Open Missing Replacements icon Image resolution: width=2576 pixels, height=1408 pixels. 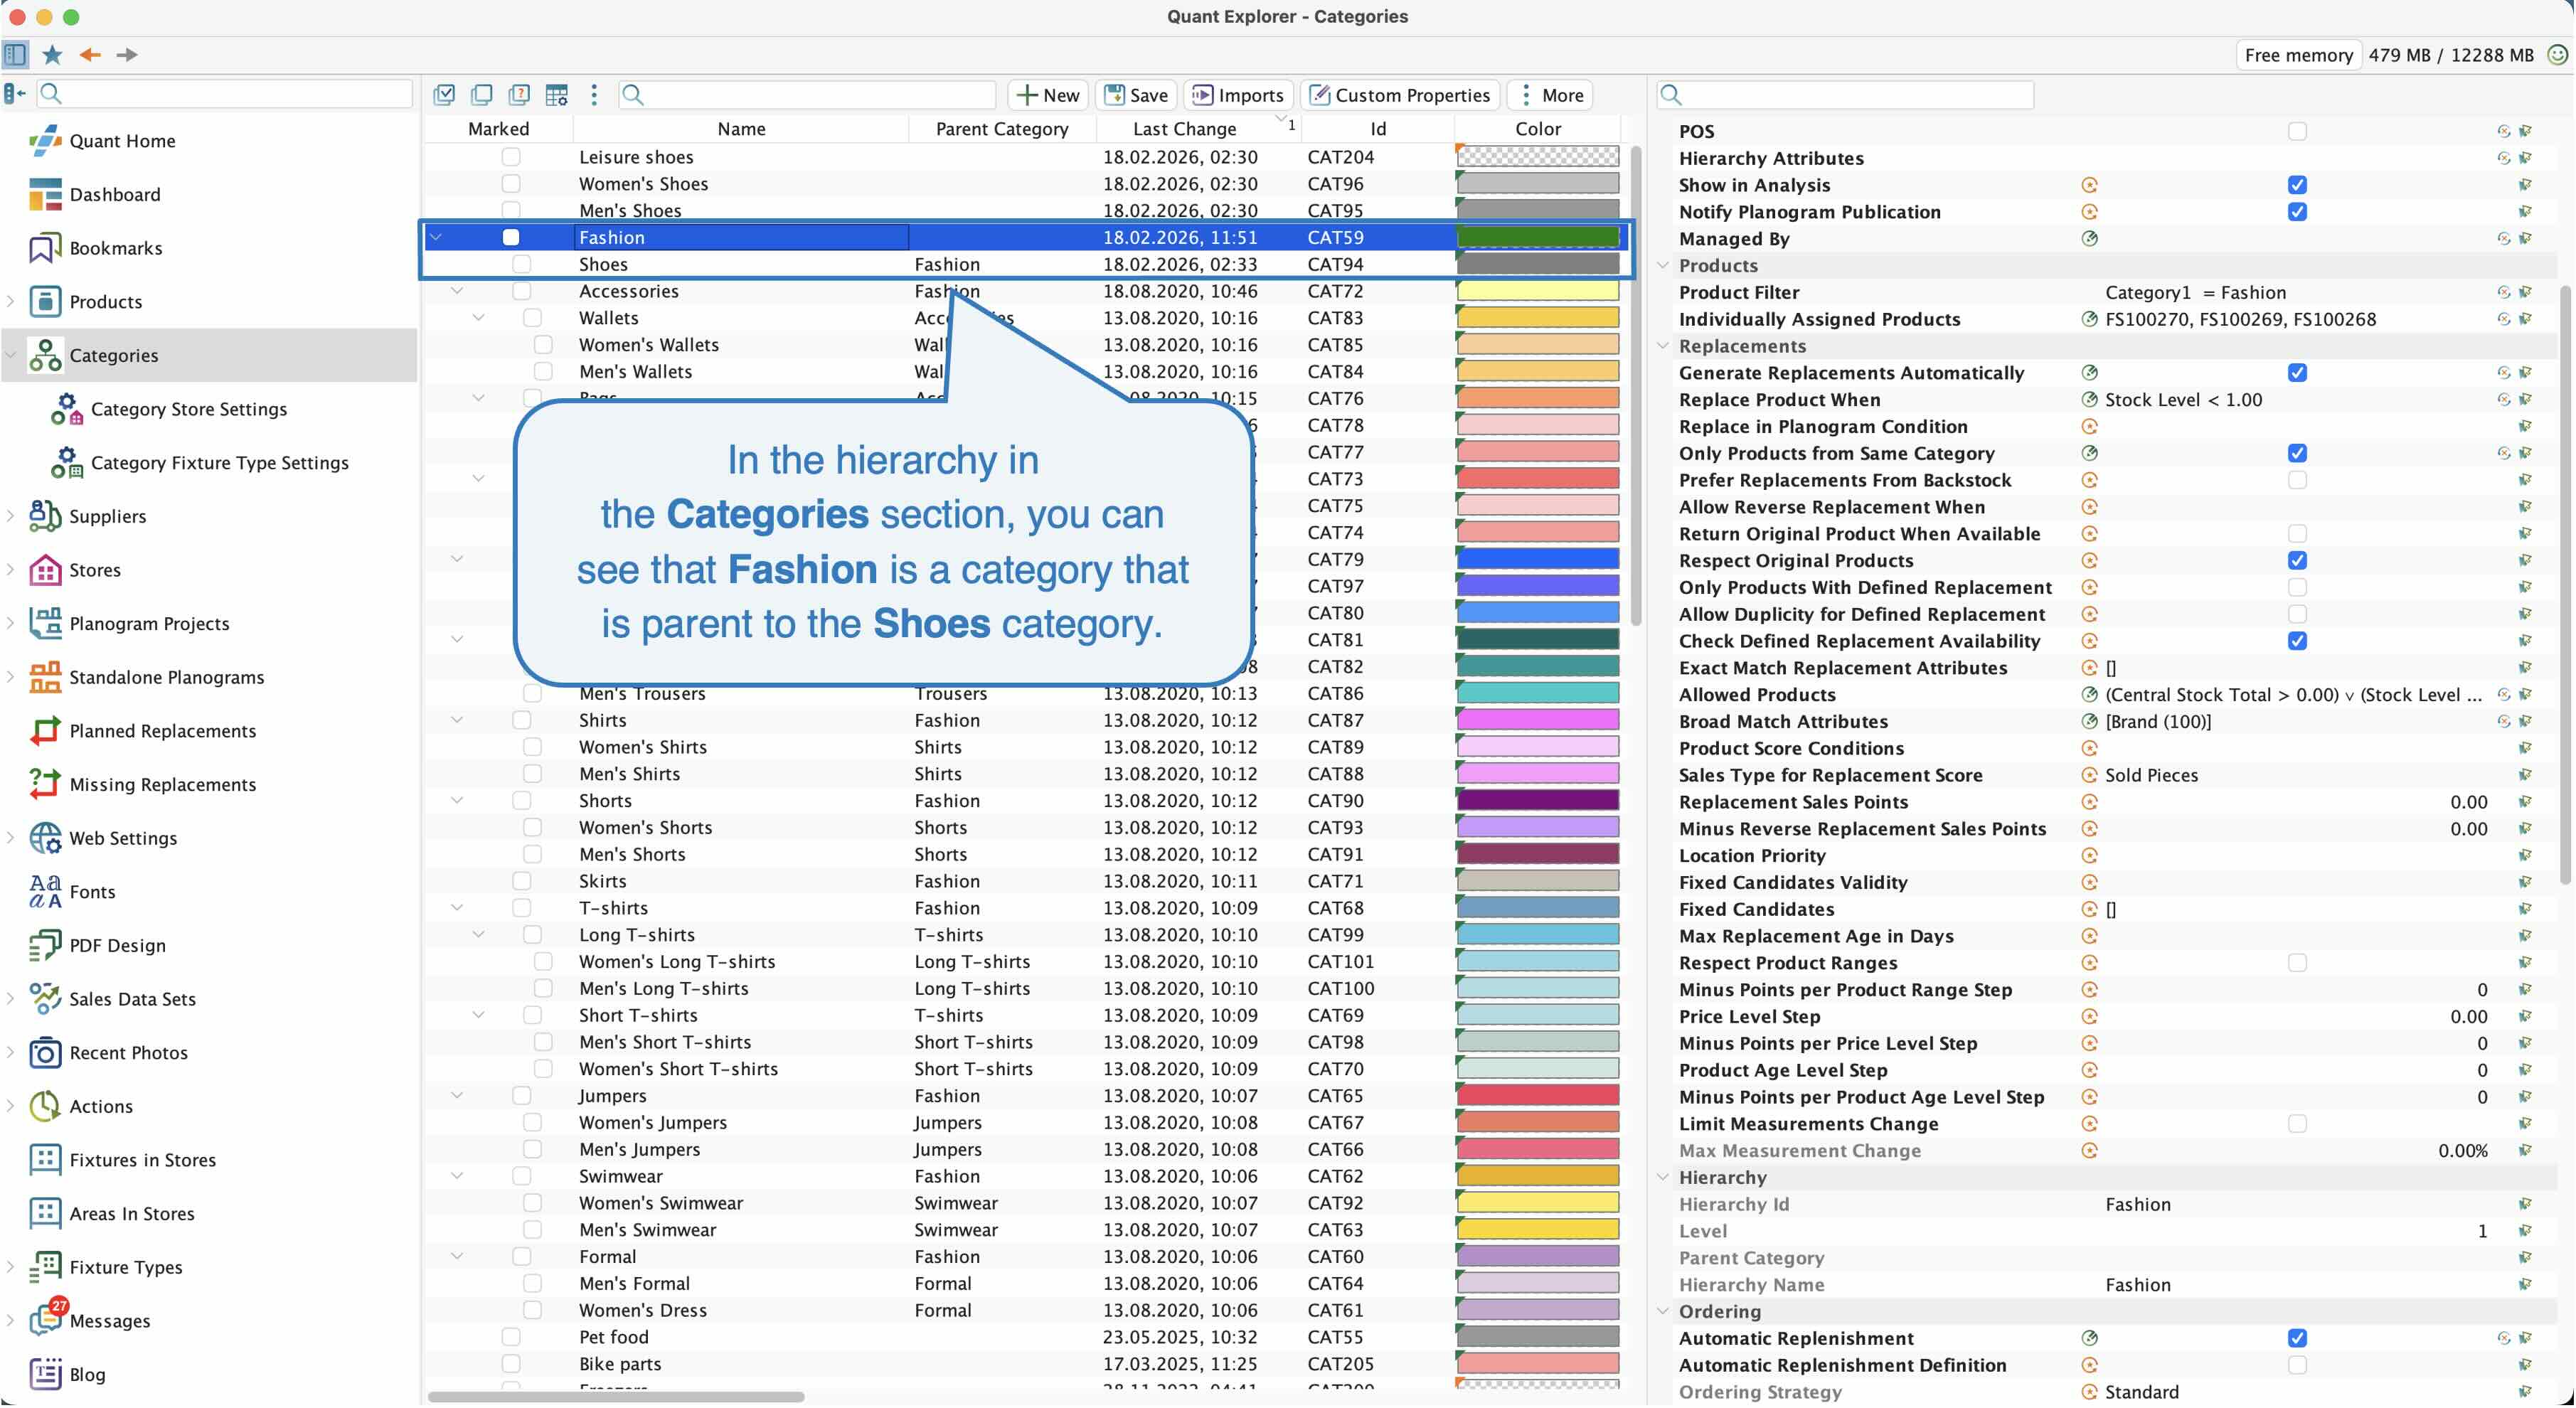[45, 785]
